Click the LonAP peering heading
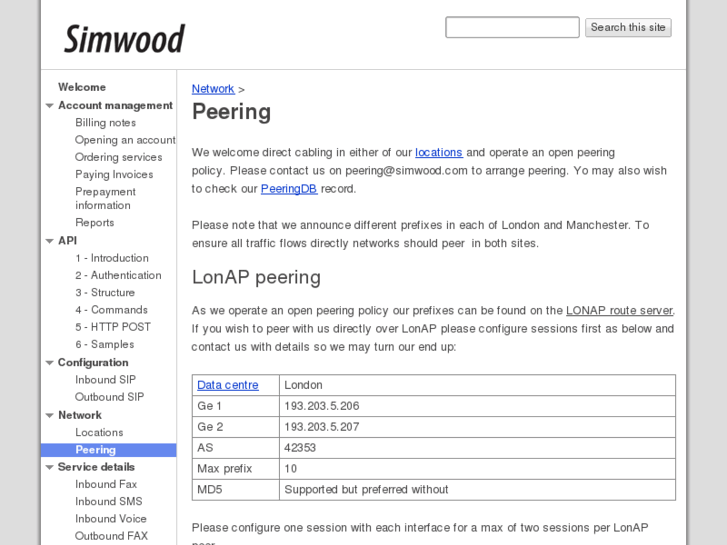 pos(256,277)
